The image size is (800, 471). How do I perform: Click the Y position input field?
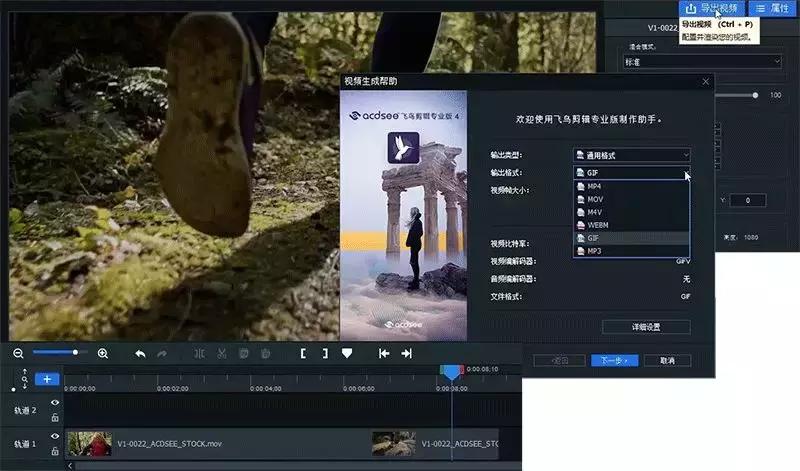point(747,201)
